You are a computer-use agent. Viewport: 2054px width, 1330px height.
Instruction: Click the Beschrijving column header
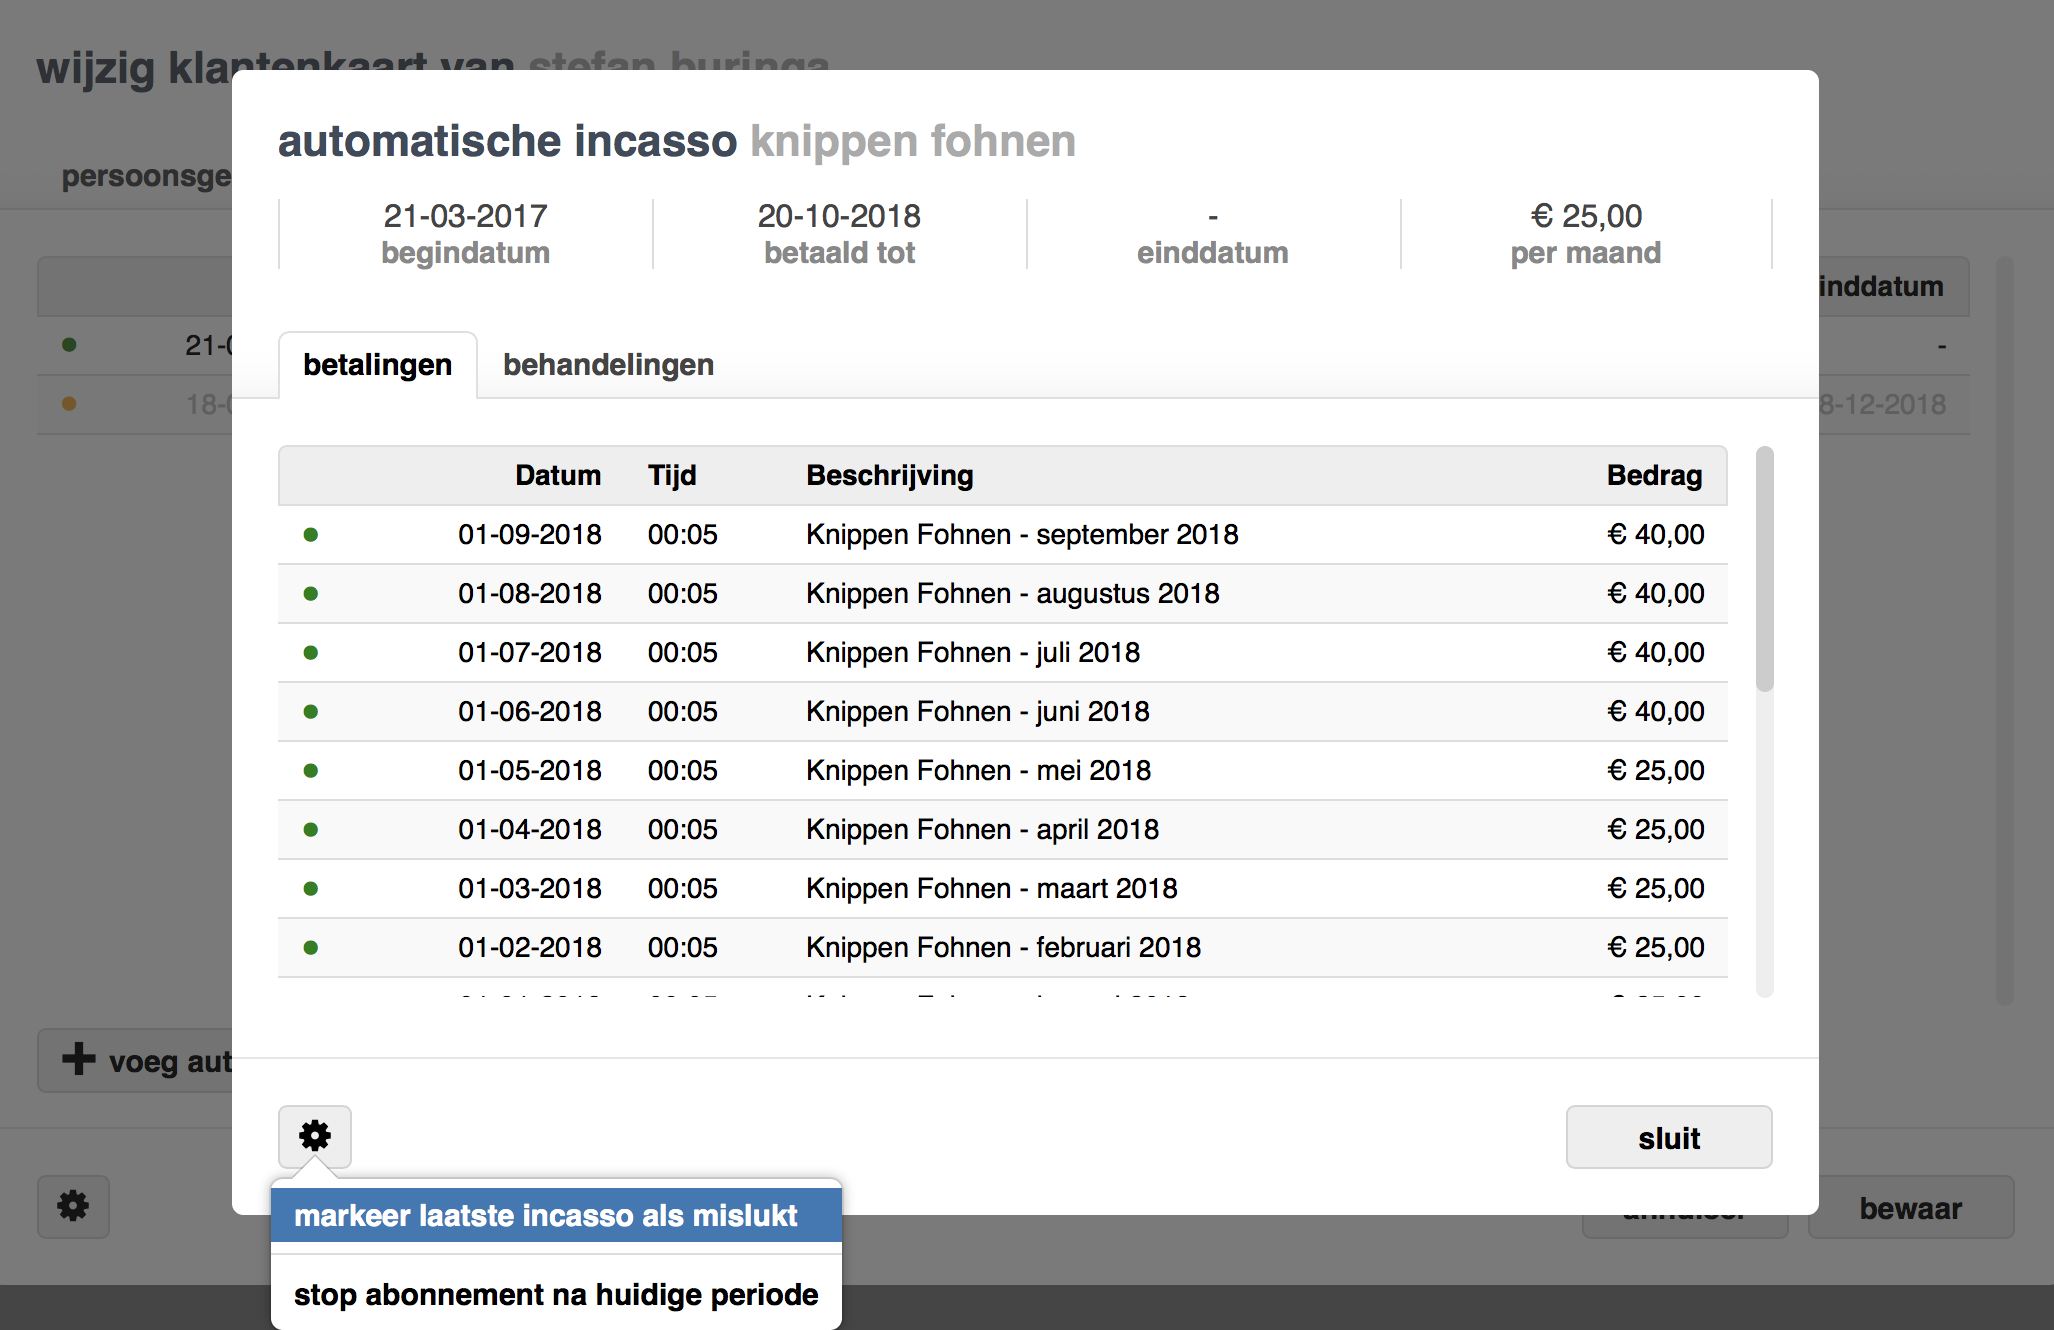[890, 475]
